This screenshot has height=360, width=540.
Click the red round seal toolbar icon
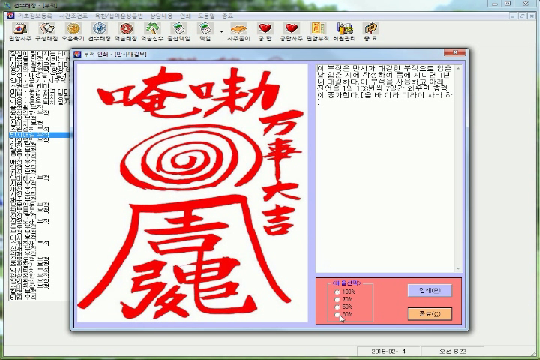point(126,29)
